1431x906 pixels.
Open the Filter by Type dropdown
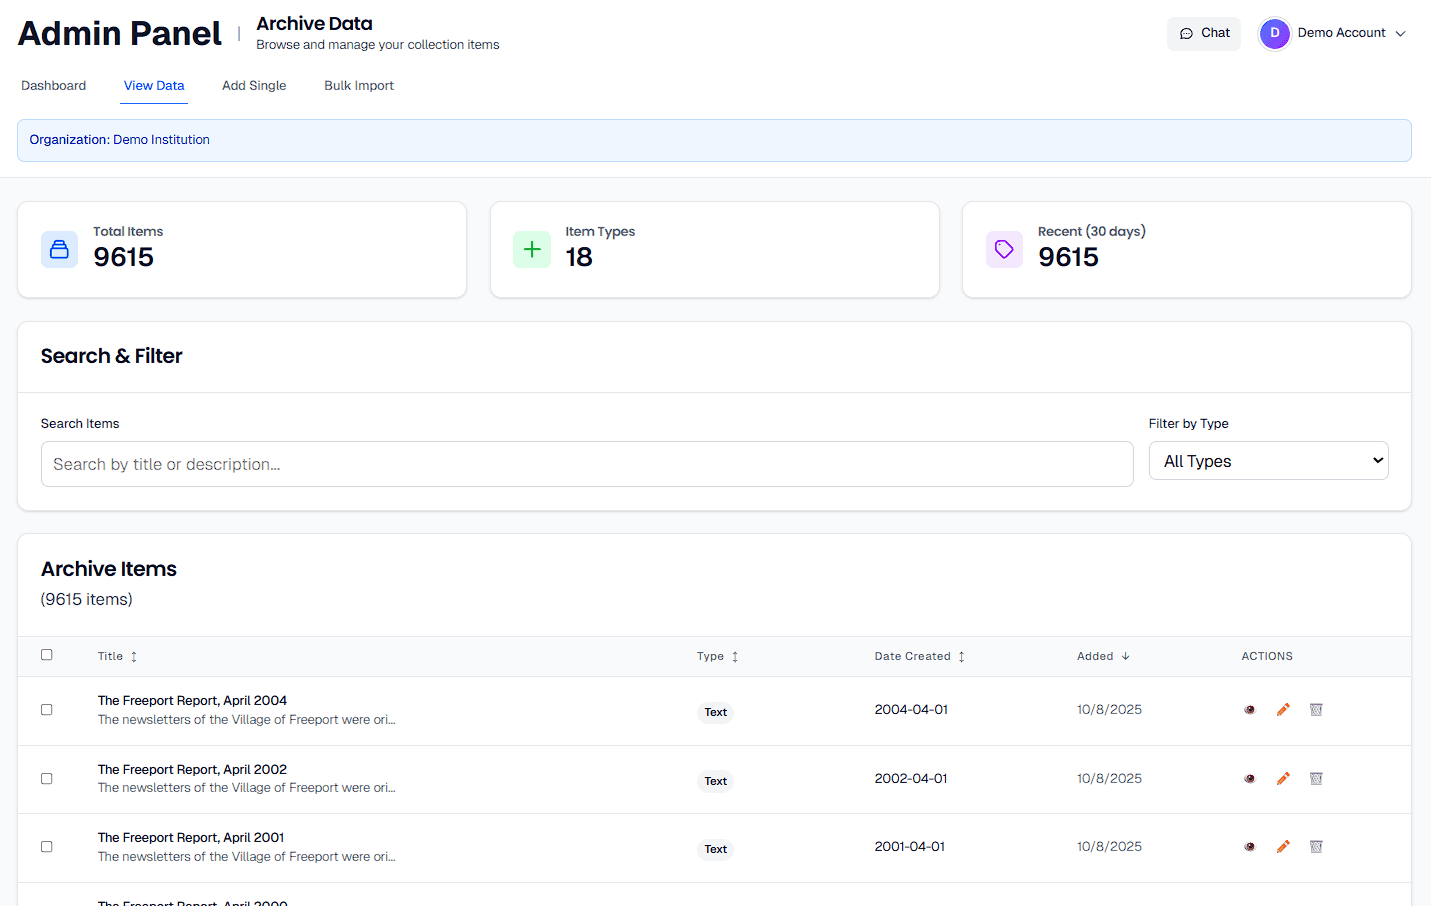(1268, 460)
